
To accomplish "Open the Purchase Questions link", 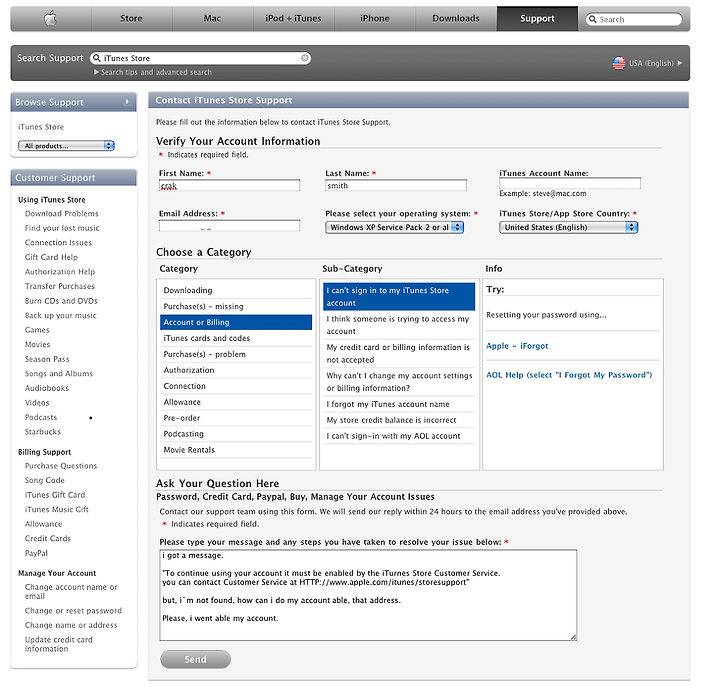I will tap(61, 466).
